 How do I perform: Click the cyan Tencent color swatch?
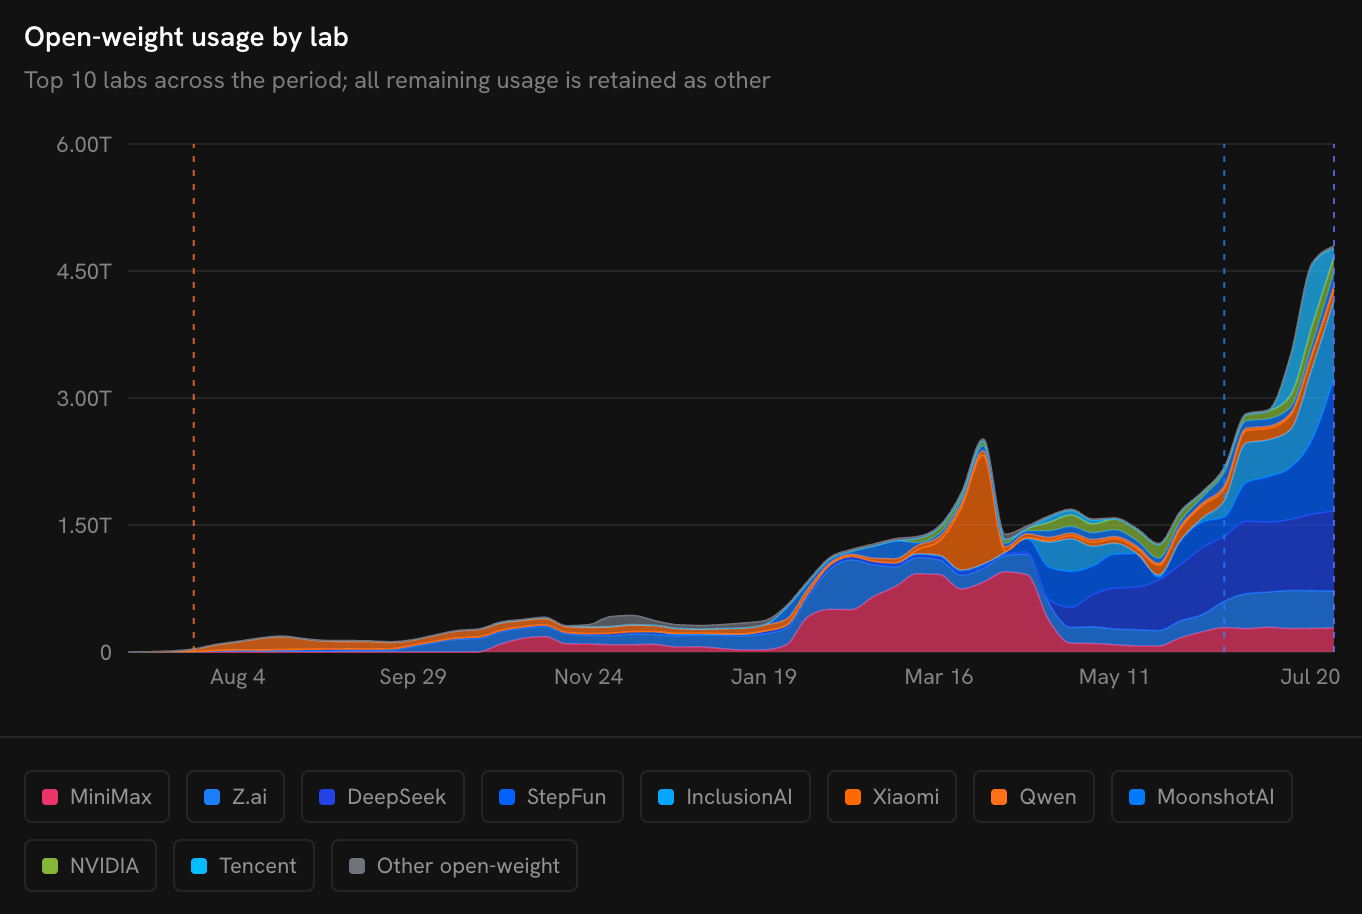199,866
